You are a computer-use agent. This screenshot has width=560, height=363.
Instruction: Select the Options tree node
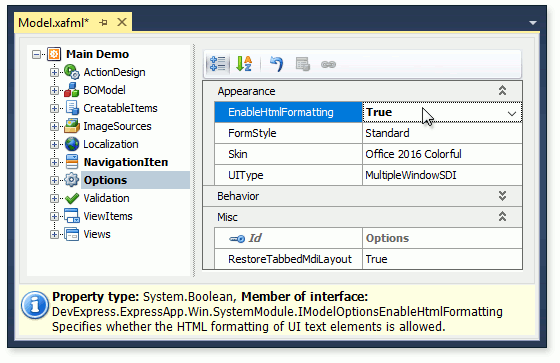click(105, 180)
